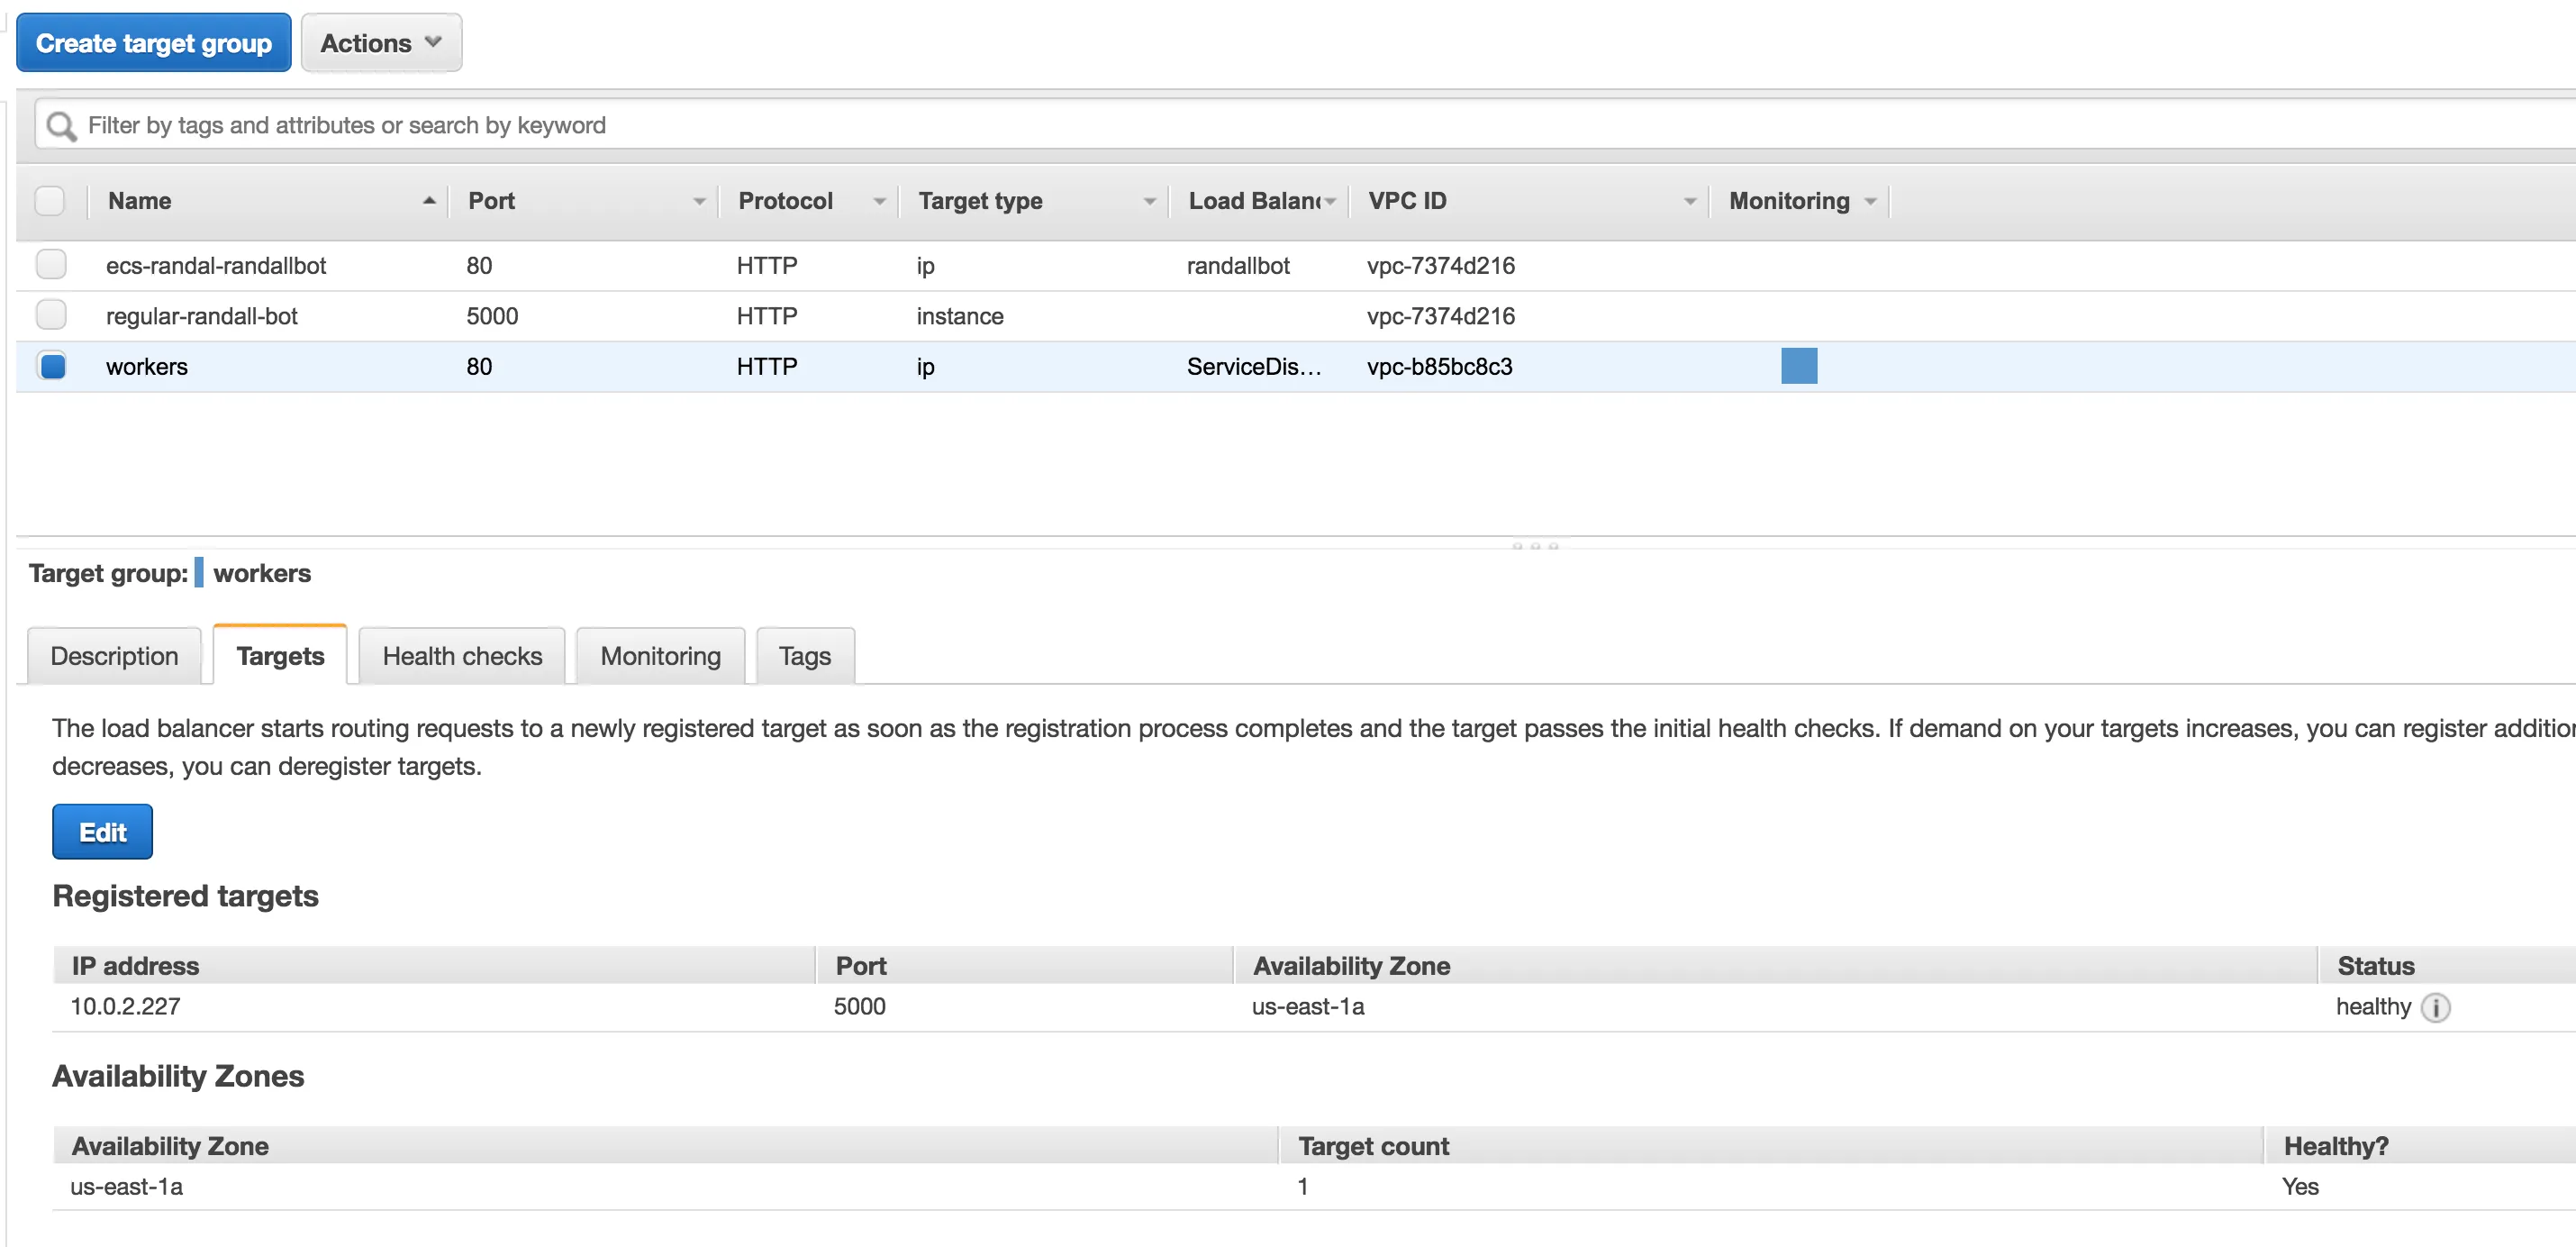Viewport: 2576px width, 1247px height.
Task: Expand the Target type column dropdown
Action: click(x=1149, y=202)
